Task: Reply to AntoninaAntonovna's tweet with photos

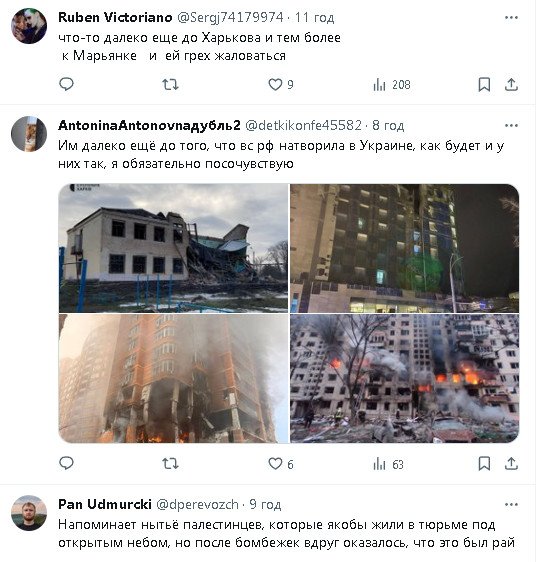Action: tap(66, 464)
